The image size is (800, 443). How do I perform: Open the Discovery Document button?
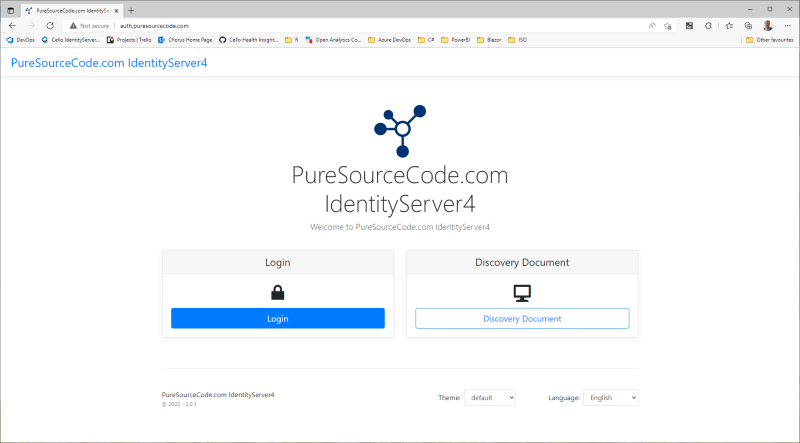point(522,318)
